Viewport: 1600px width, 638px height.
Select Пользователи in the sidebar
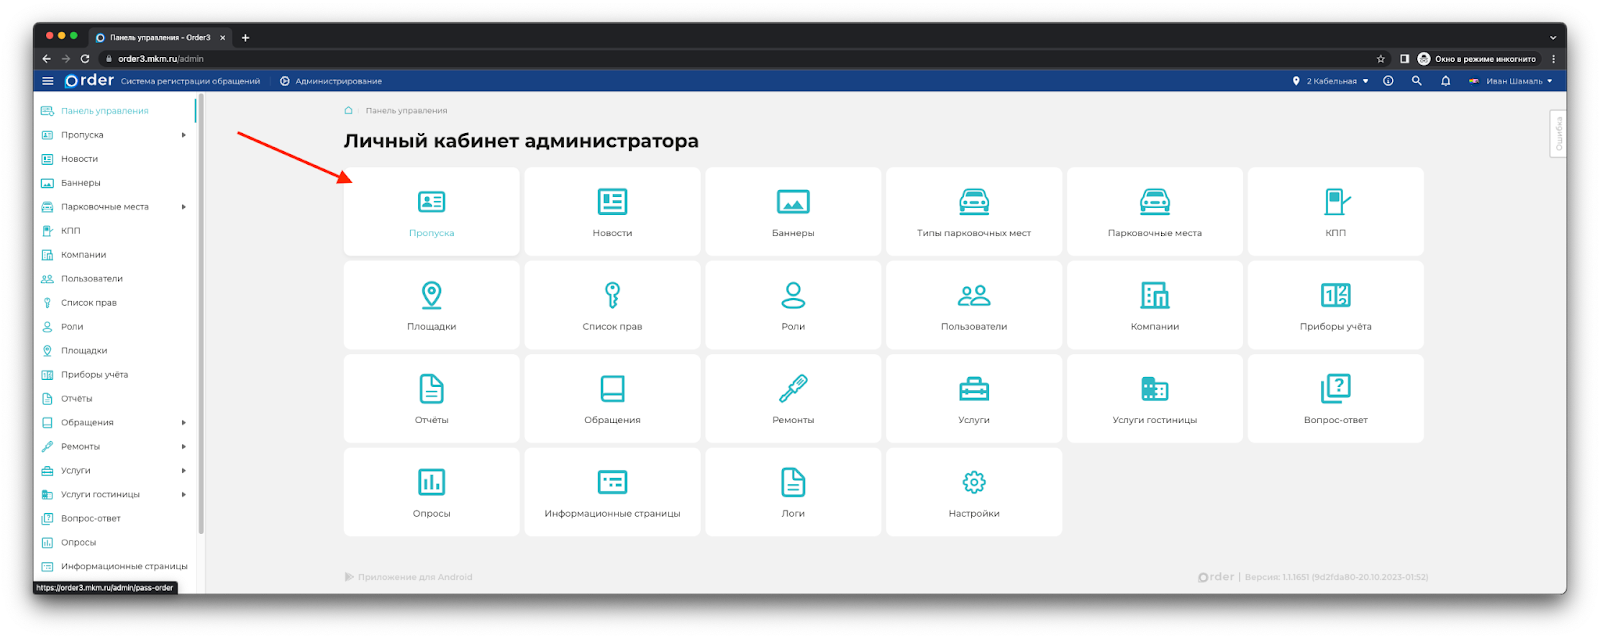[x=91, y=279]
